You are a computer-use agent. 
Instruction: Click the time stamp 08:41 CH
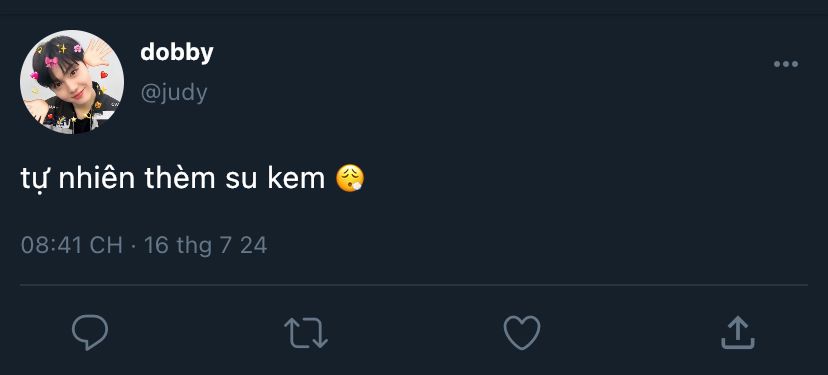72,246
